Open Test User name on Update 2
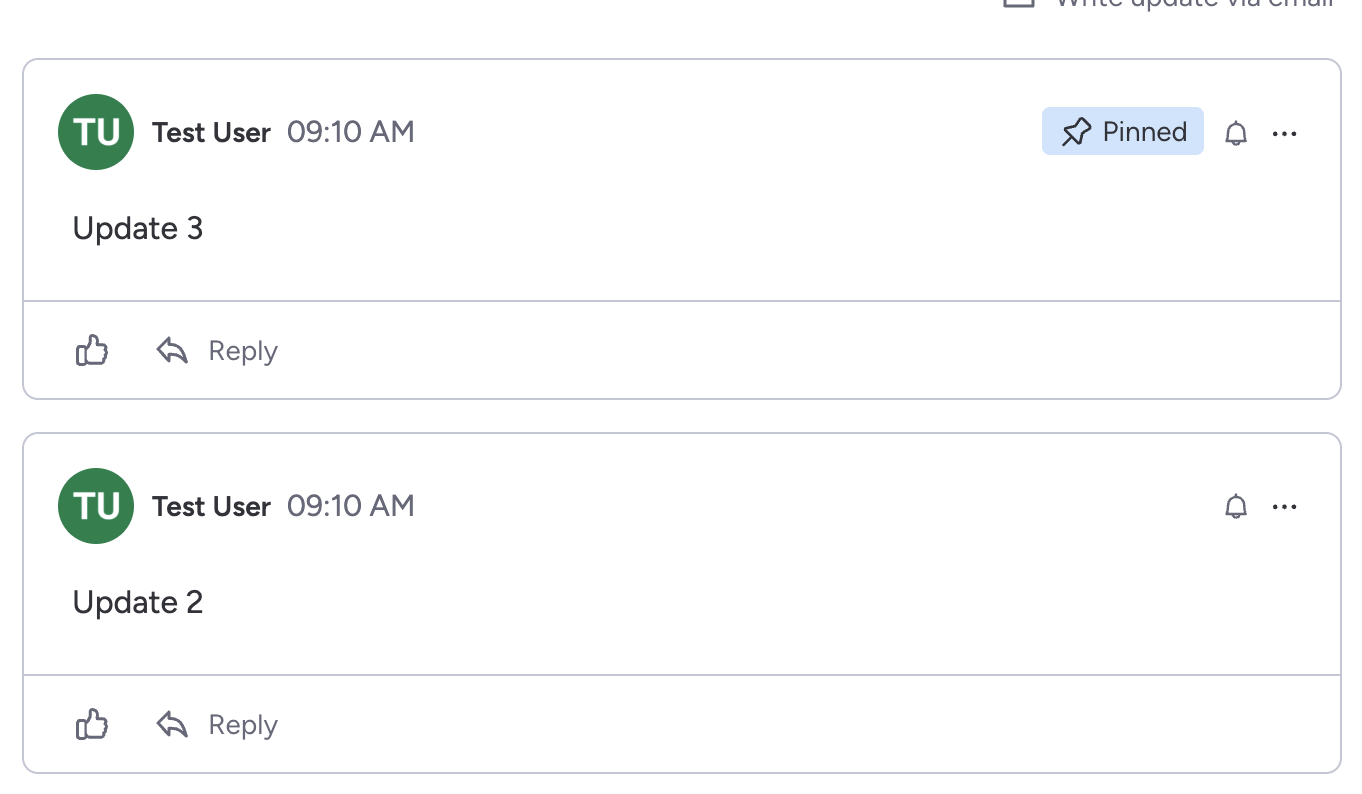This screenshot has width=1362, height=794. pyautogui.click(x=211, y=507)
